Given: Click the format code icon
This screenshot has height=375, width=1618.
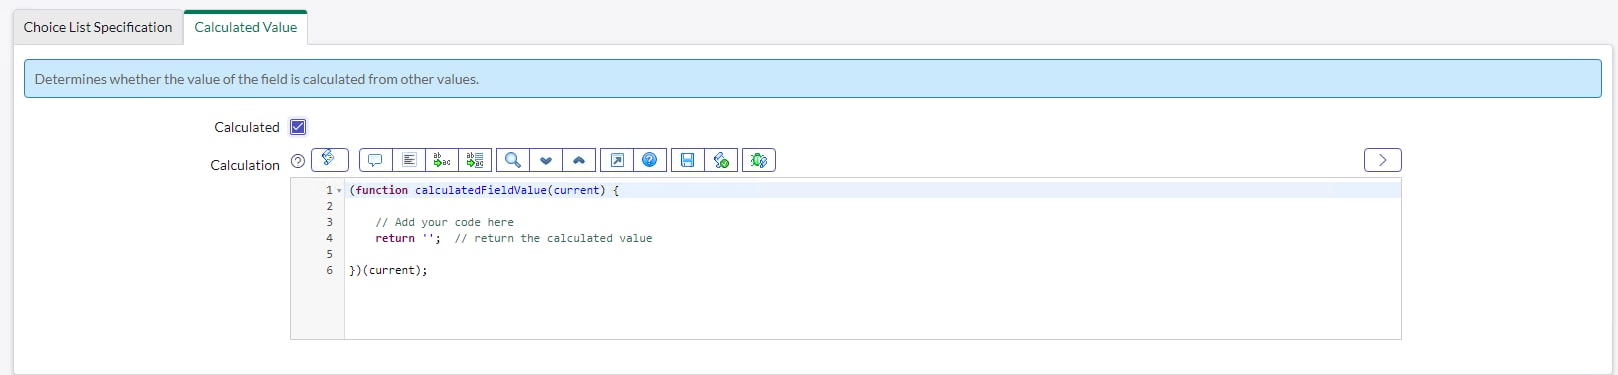Looking at the screenshot, I should click(x=409, y=160).
